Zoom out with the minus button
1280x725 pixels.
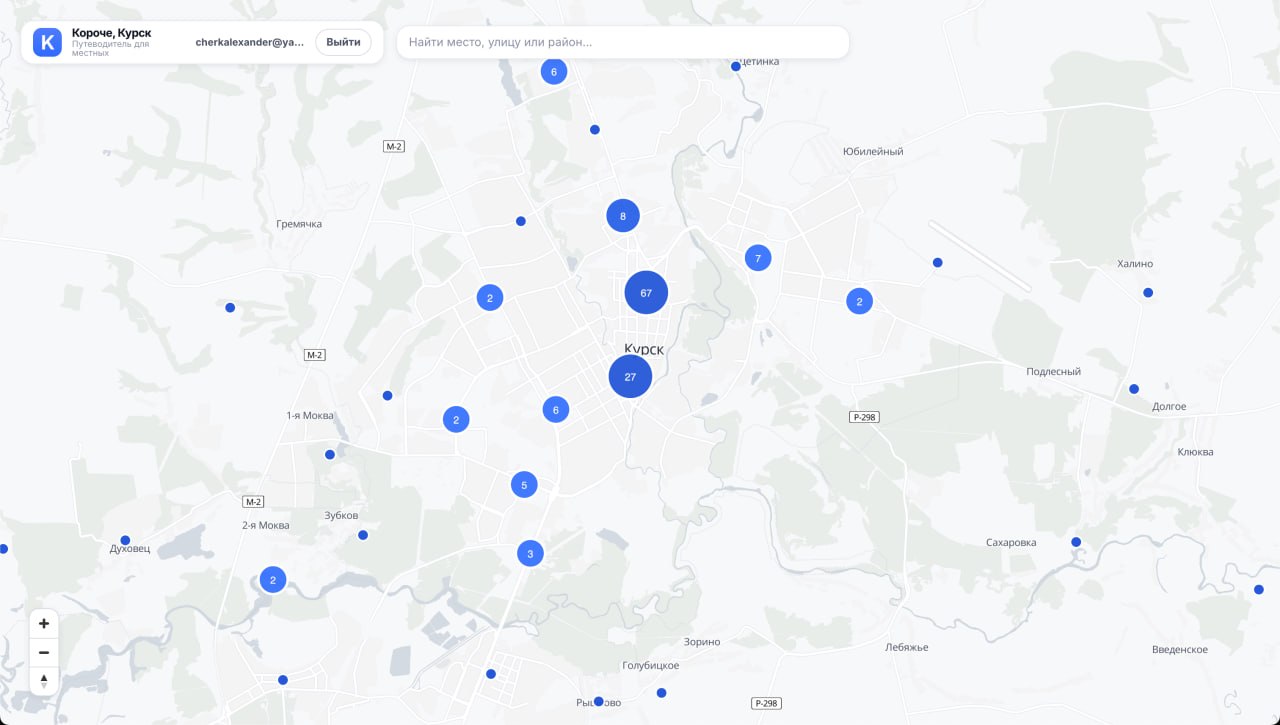coord(44,653)
